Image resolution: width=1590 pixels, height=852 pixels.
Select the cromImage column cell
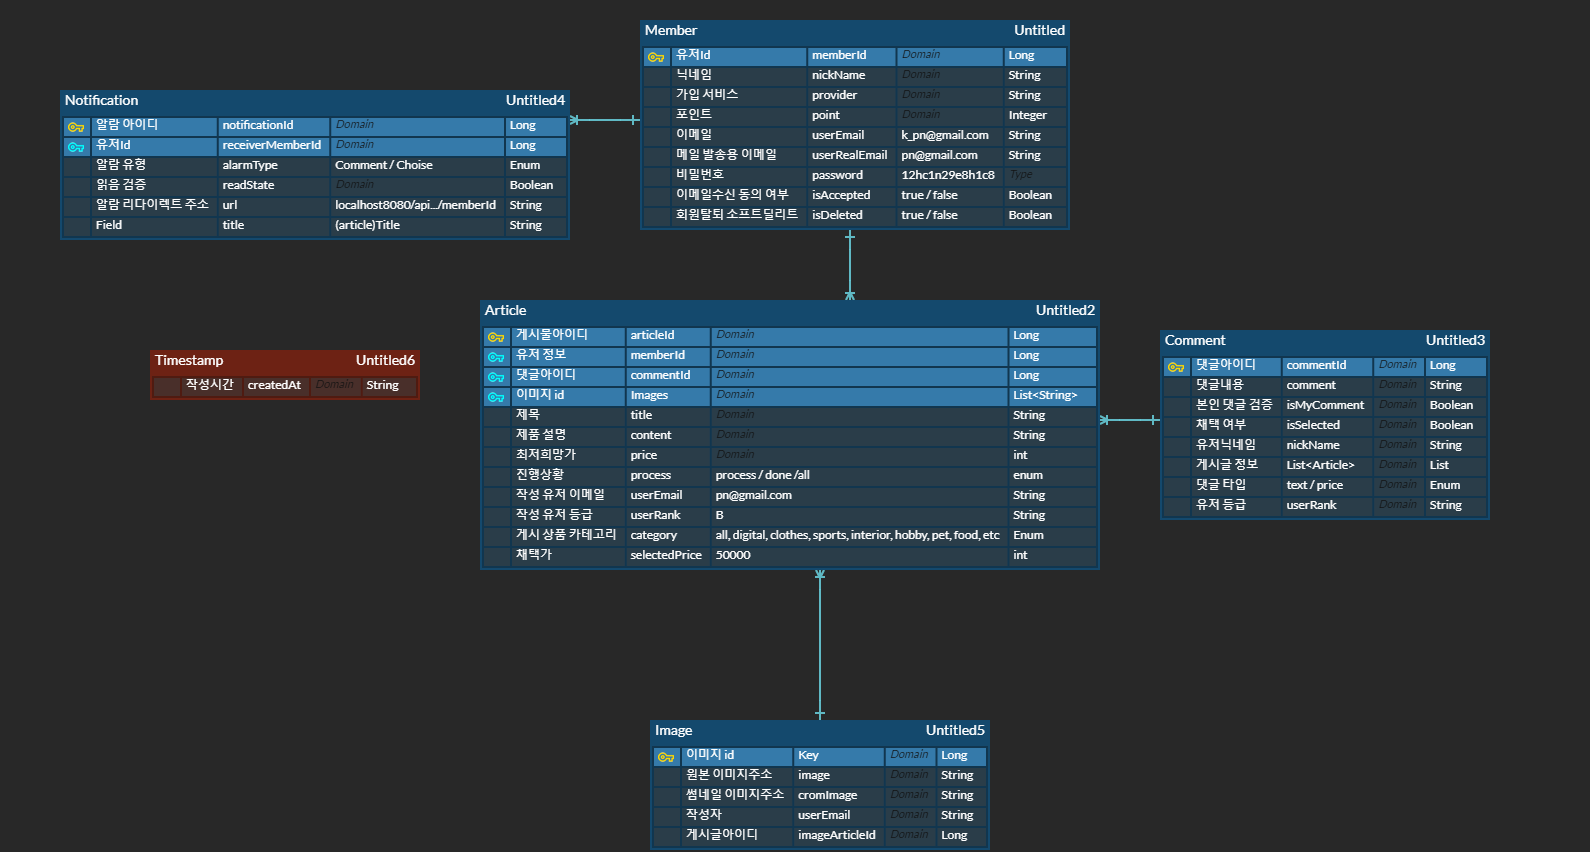(840, 795)
